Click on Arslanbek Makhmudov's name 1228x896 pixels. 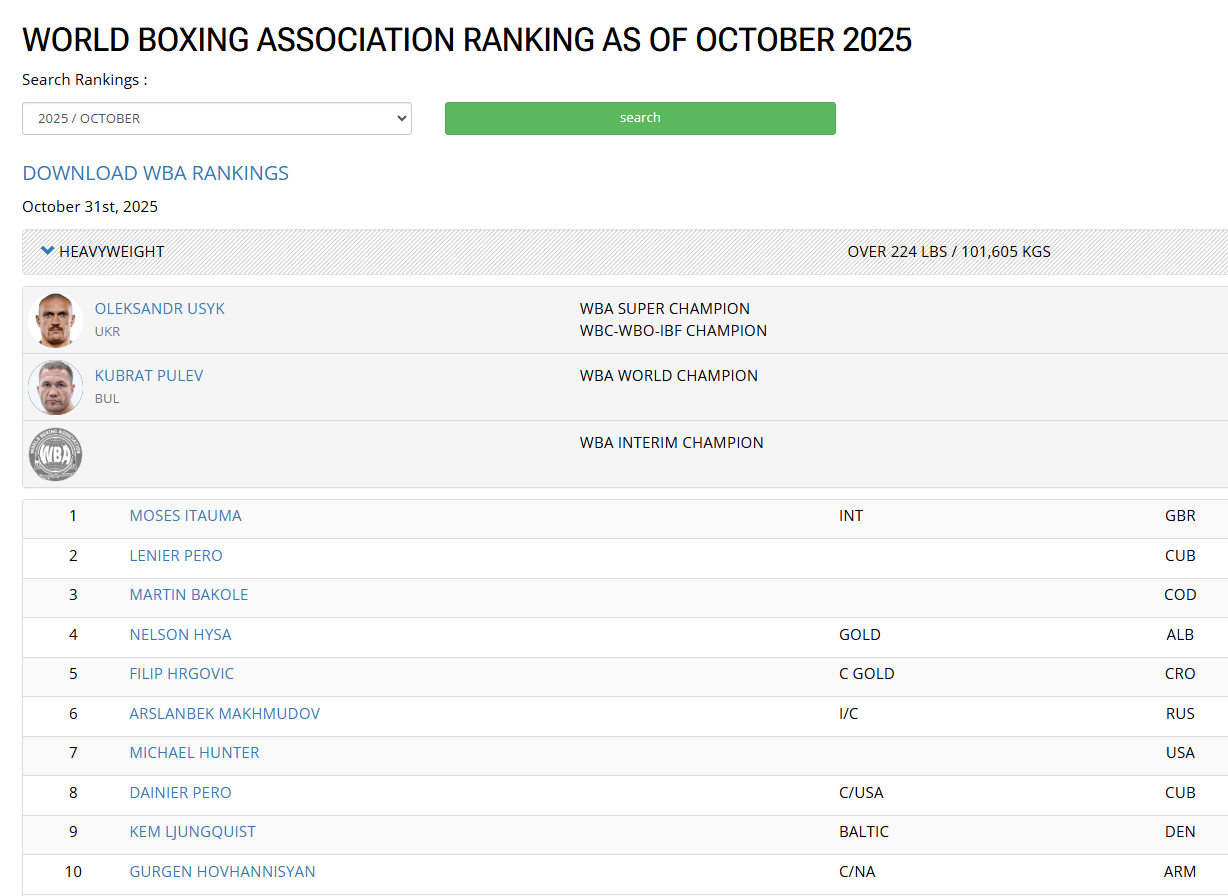point(224,713)
